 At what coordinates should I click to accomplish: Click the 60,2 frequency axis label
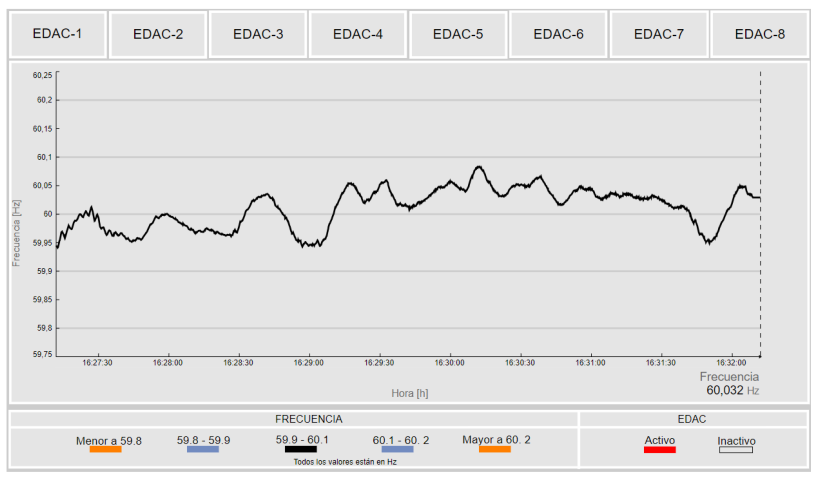[45, 100]
